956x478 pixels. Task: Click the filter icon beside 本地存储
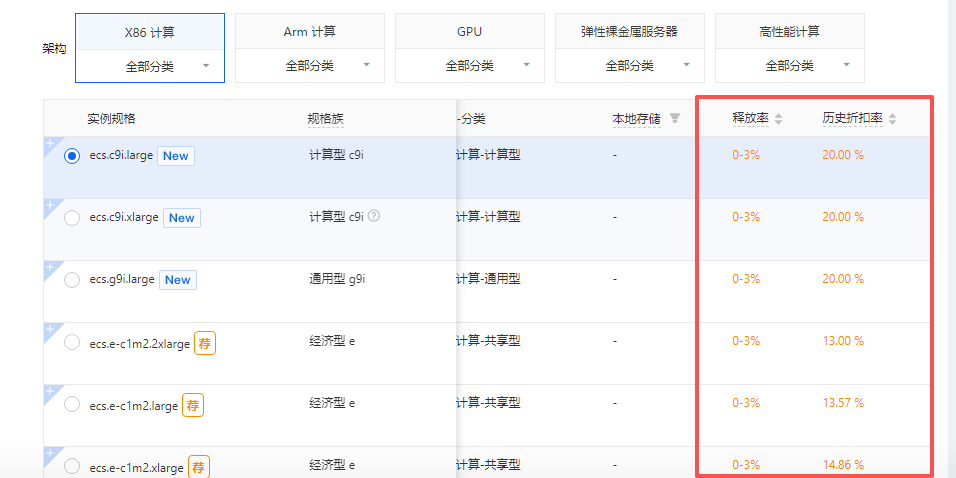click(x=675, y=118)
